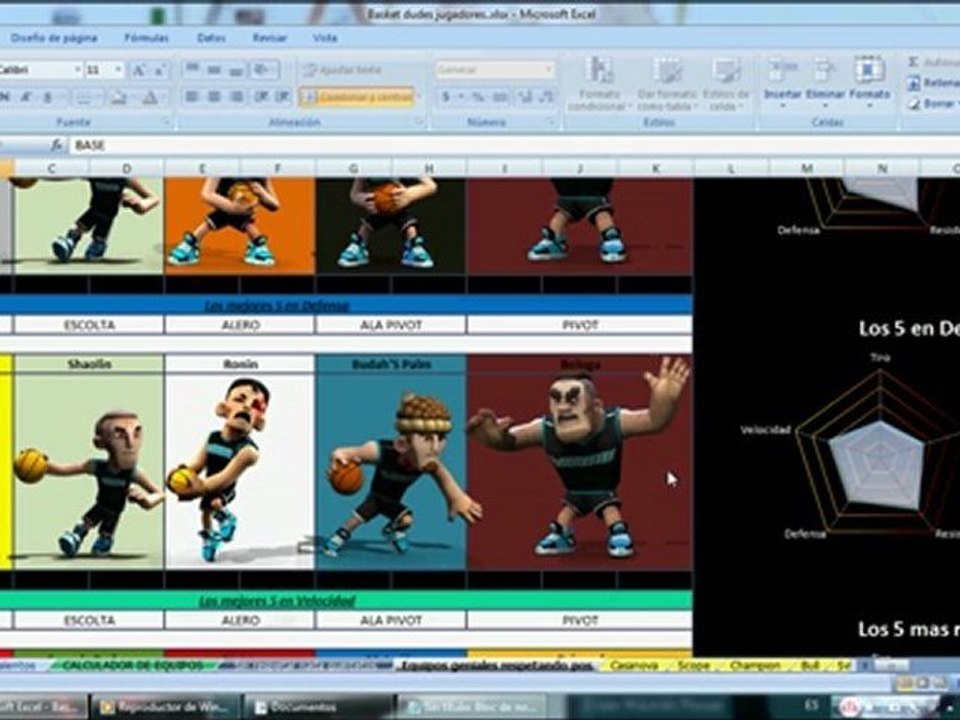Decrease decimal places
Image resolution: width=960 pixels, height=720 pixels.
546,97
